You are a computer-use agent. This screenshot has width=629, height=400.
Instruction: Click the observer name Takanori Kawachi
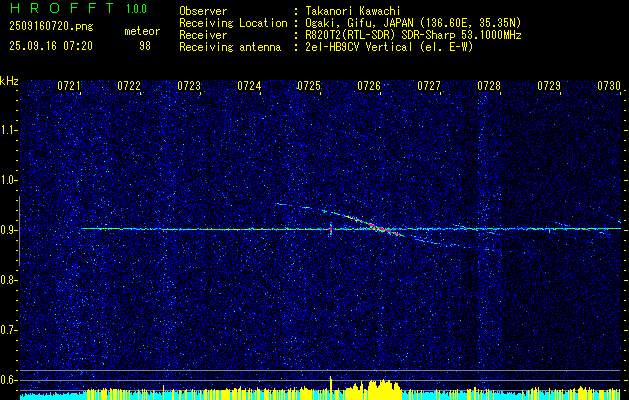click(353, 11)
